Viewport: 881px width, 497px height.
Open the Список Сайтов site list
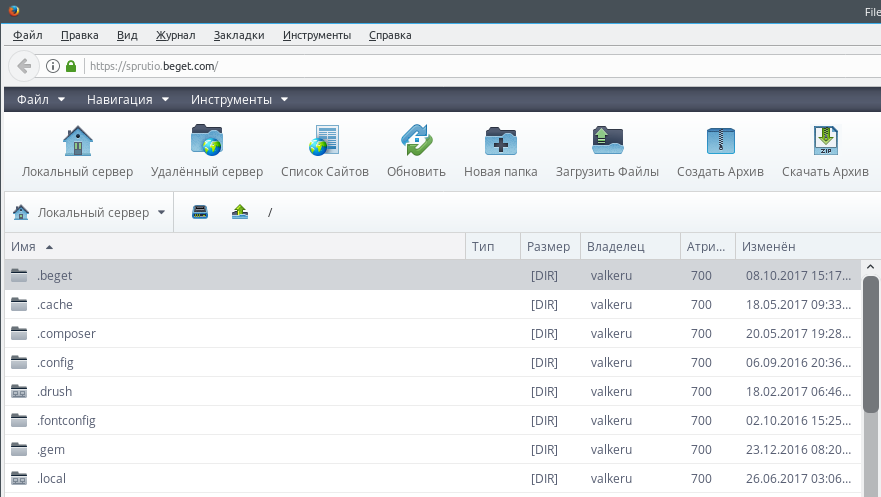click(324, 141)
